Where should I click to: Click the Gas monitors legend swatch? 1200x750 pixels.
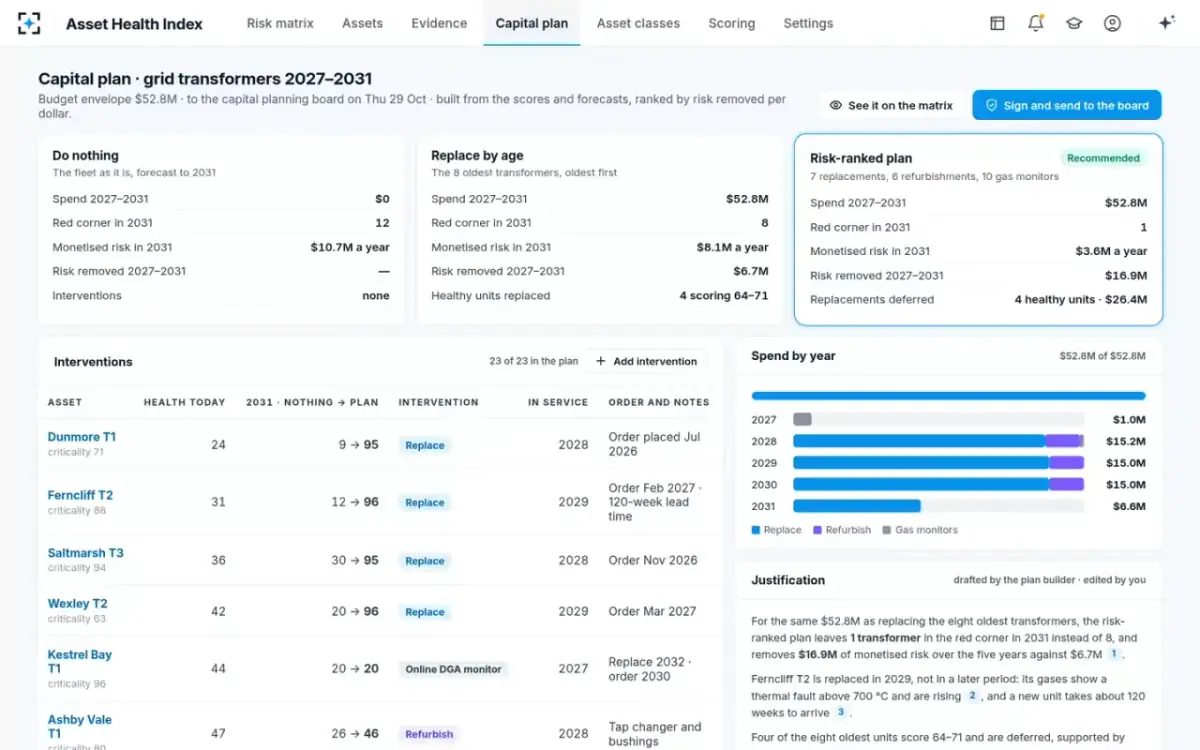pyautogui.click(x=886, y=530)
